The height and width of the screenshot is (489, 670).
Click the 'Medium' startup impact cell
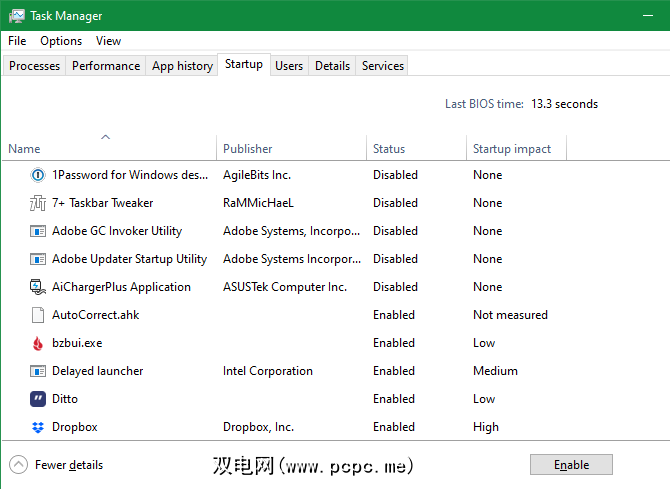[x=495, y=371]
